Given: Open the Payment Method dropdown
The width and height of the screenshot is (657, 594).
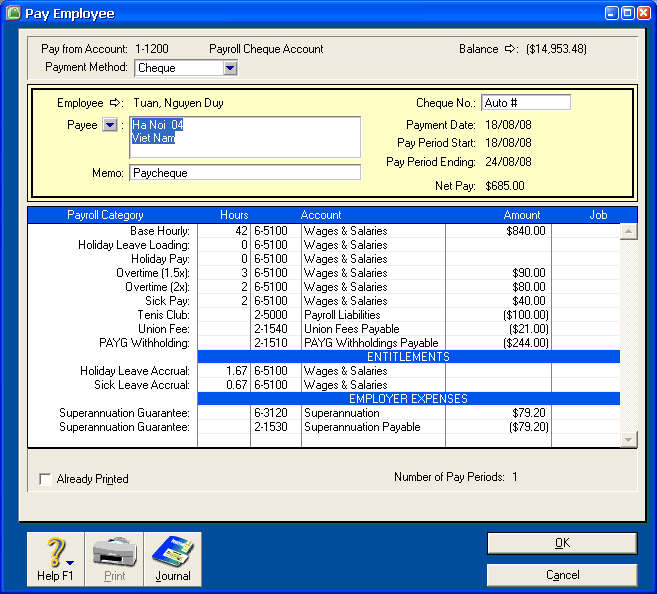Looking at the screenshot, I should (x=230, y=68).
